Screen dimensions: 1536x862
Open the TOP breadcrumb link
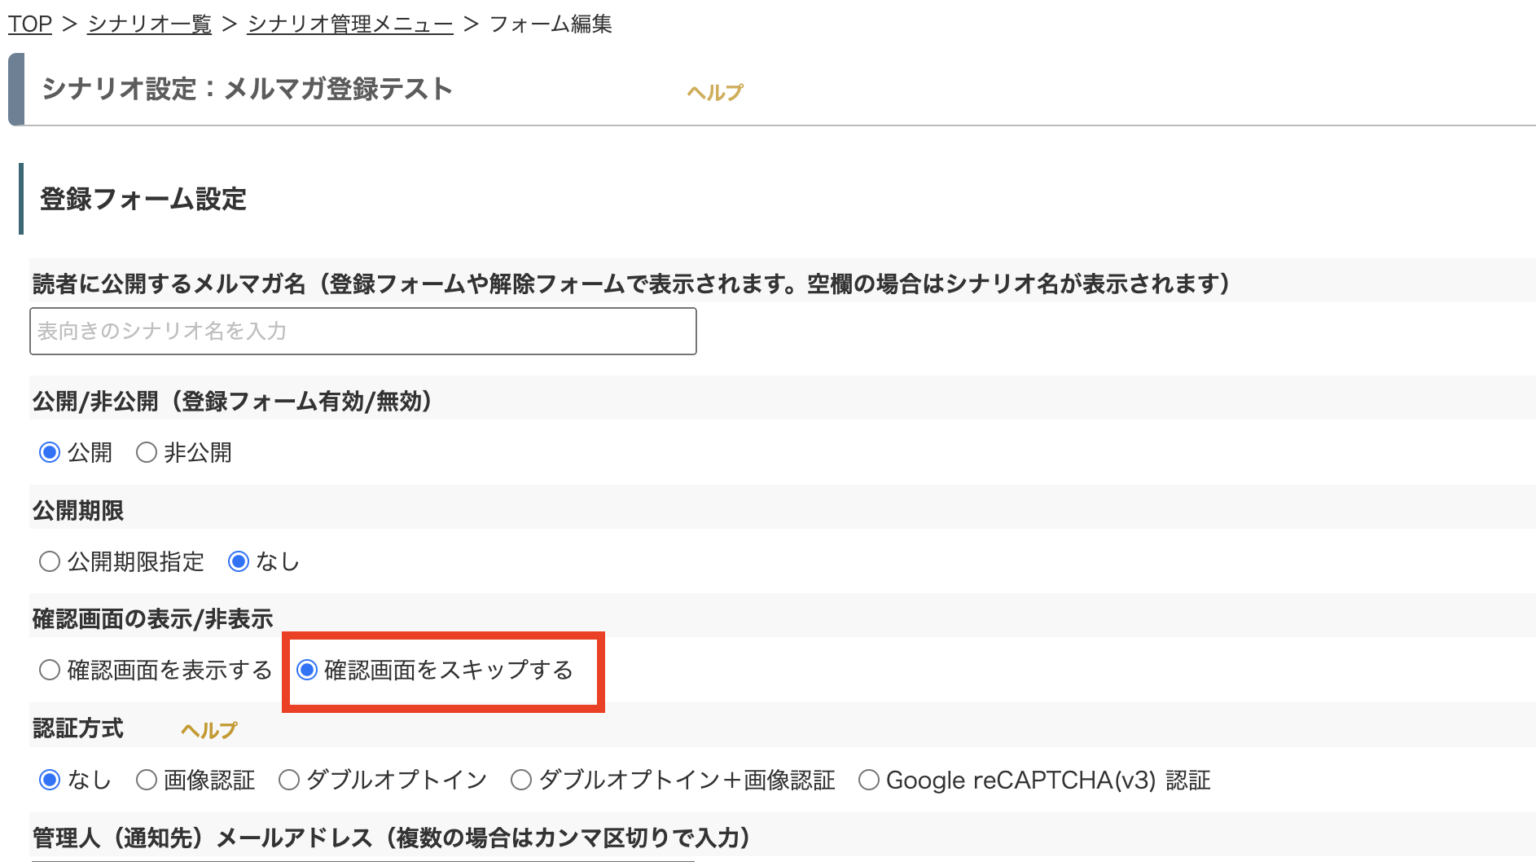[29, 23]
